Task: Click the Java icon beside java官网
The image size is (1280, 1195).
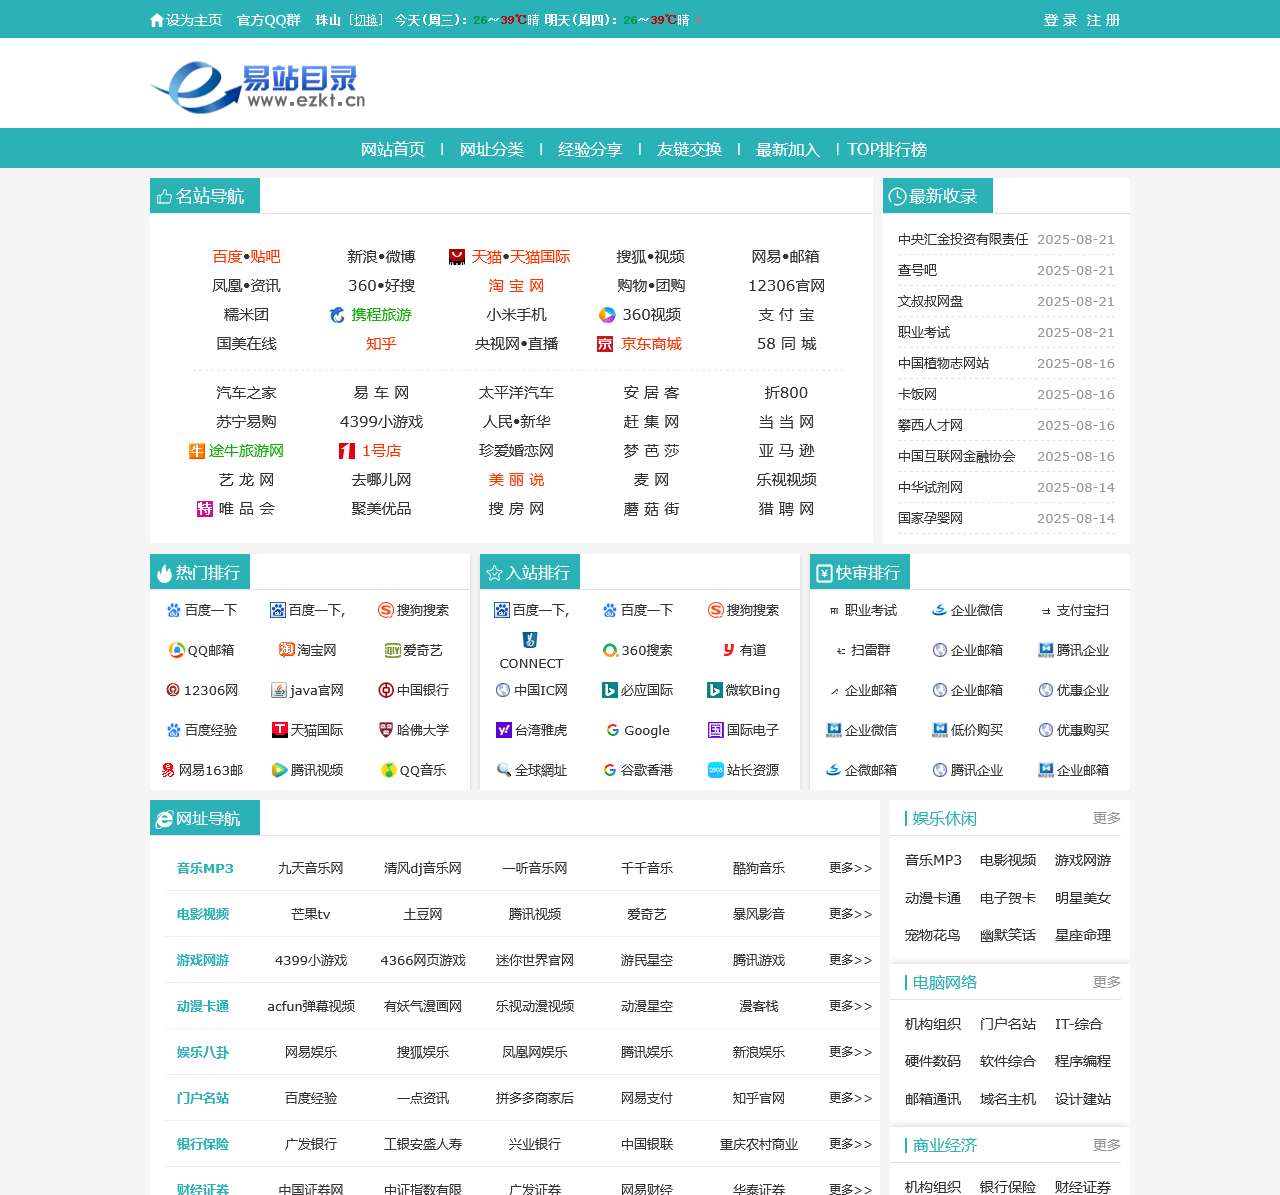Action: [x=279, y=690]
